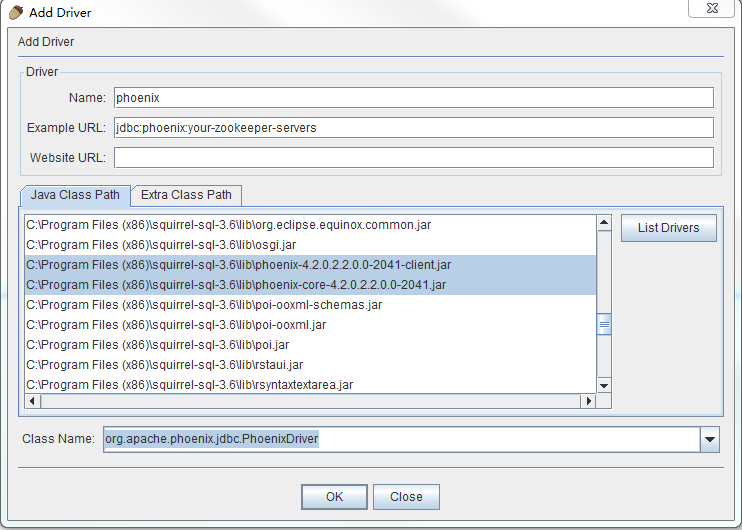Select the rstaui.jar path entry

(310, 365)
